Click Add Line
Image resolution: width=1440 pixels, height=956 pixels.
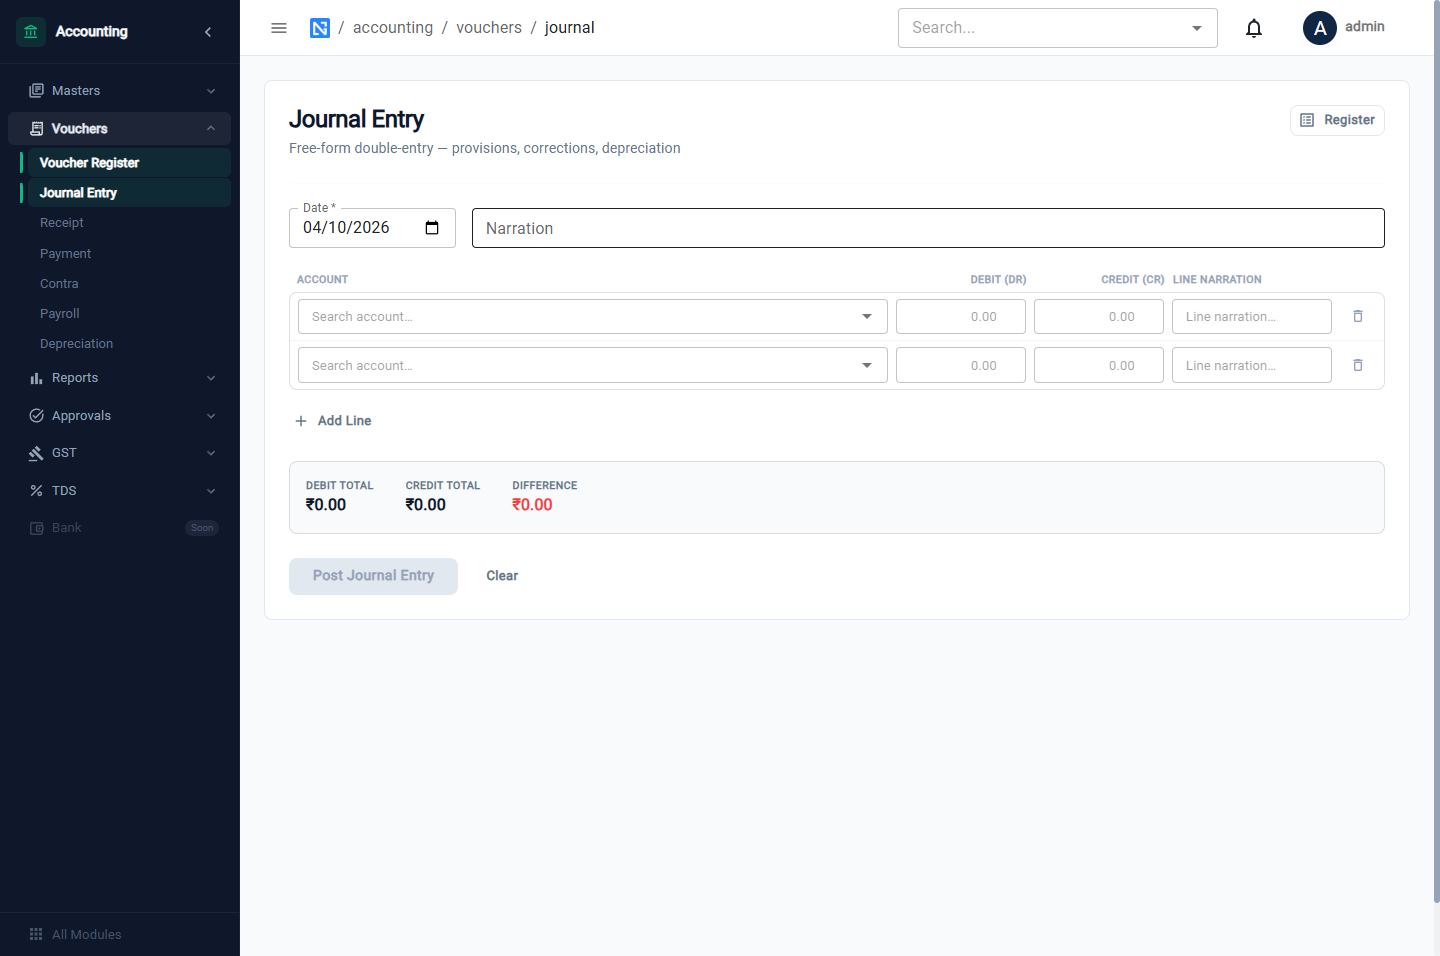click(x=333, y=421)
